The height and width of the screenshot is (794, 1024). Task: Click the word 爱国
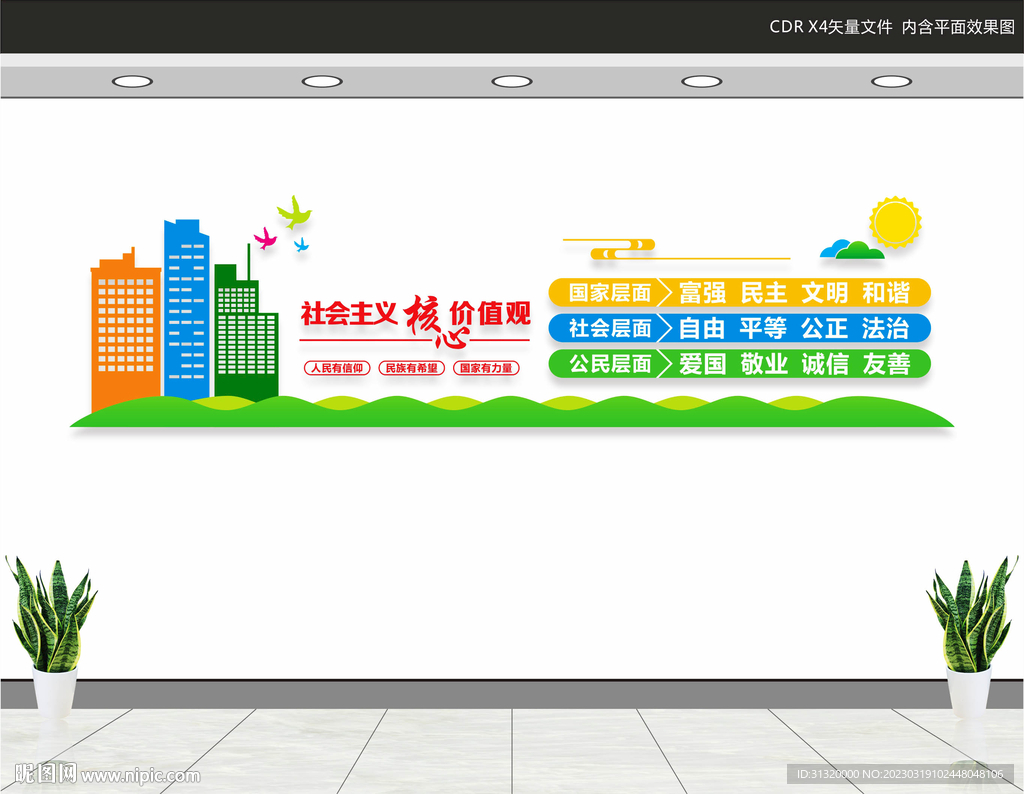pyautogui.click(x=702, y=364)
